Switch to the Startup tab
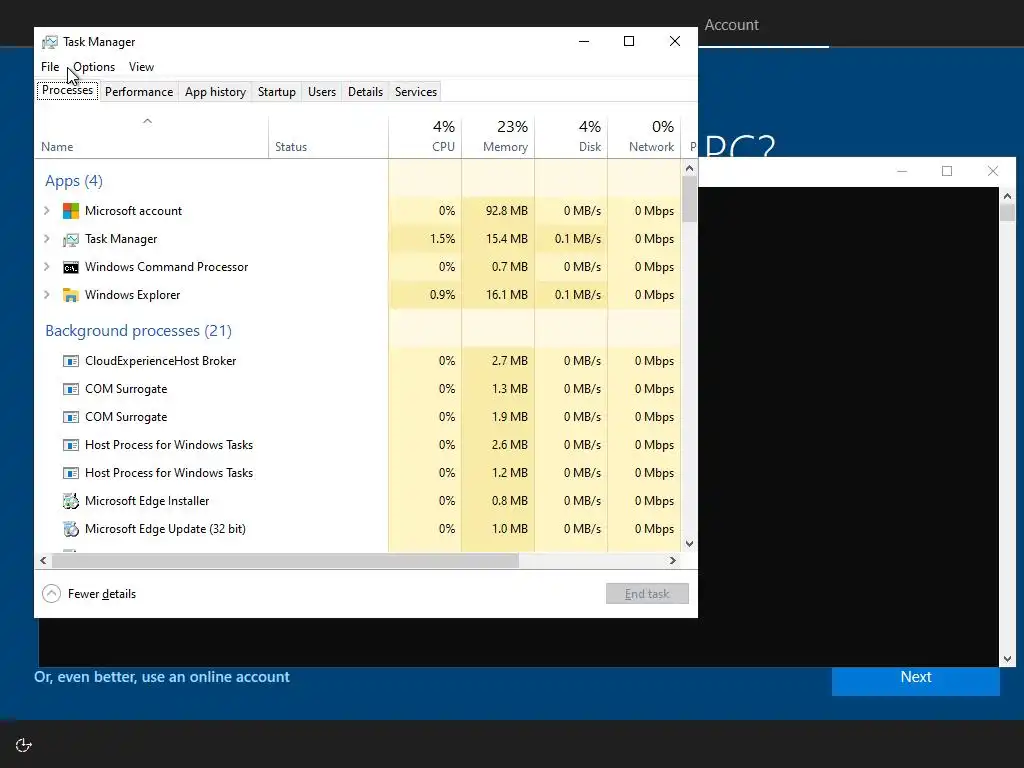Image resolution: width=1024 pixels, height=768 pixels. tap(277, 92)
